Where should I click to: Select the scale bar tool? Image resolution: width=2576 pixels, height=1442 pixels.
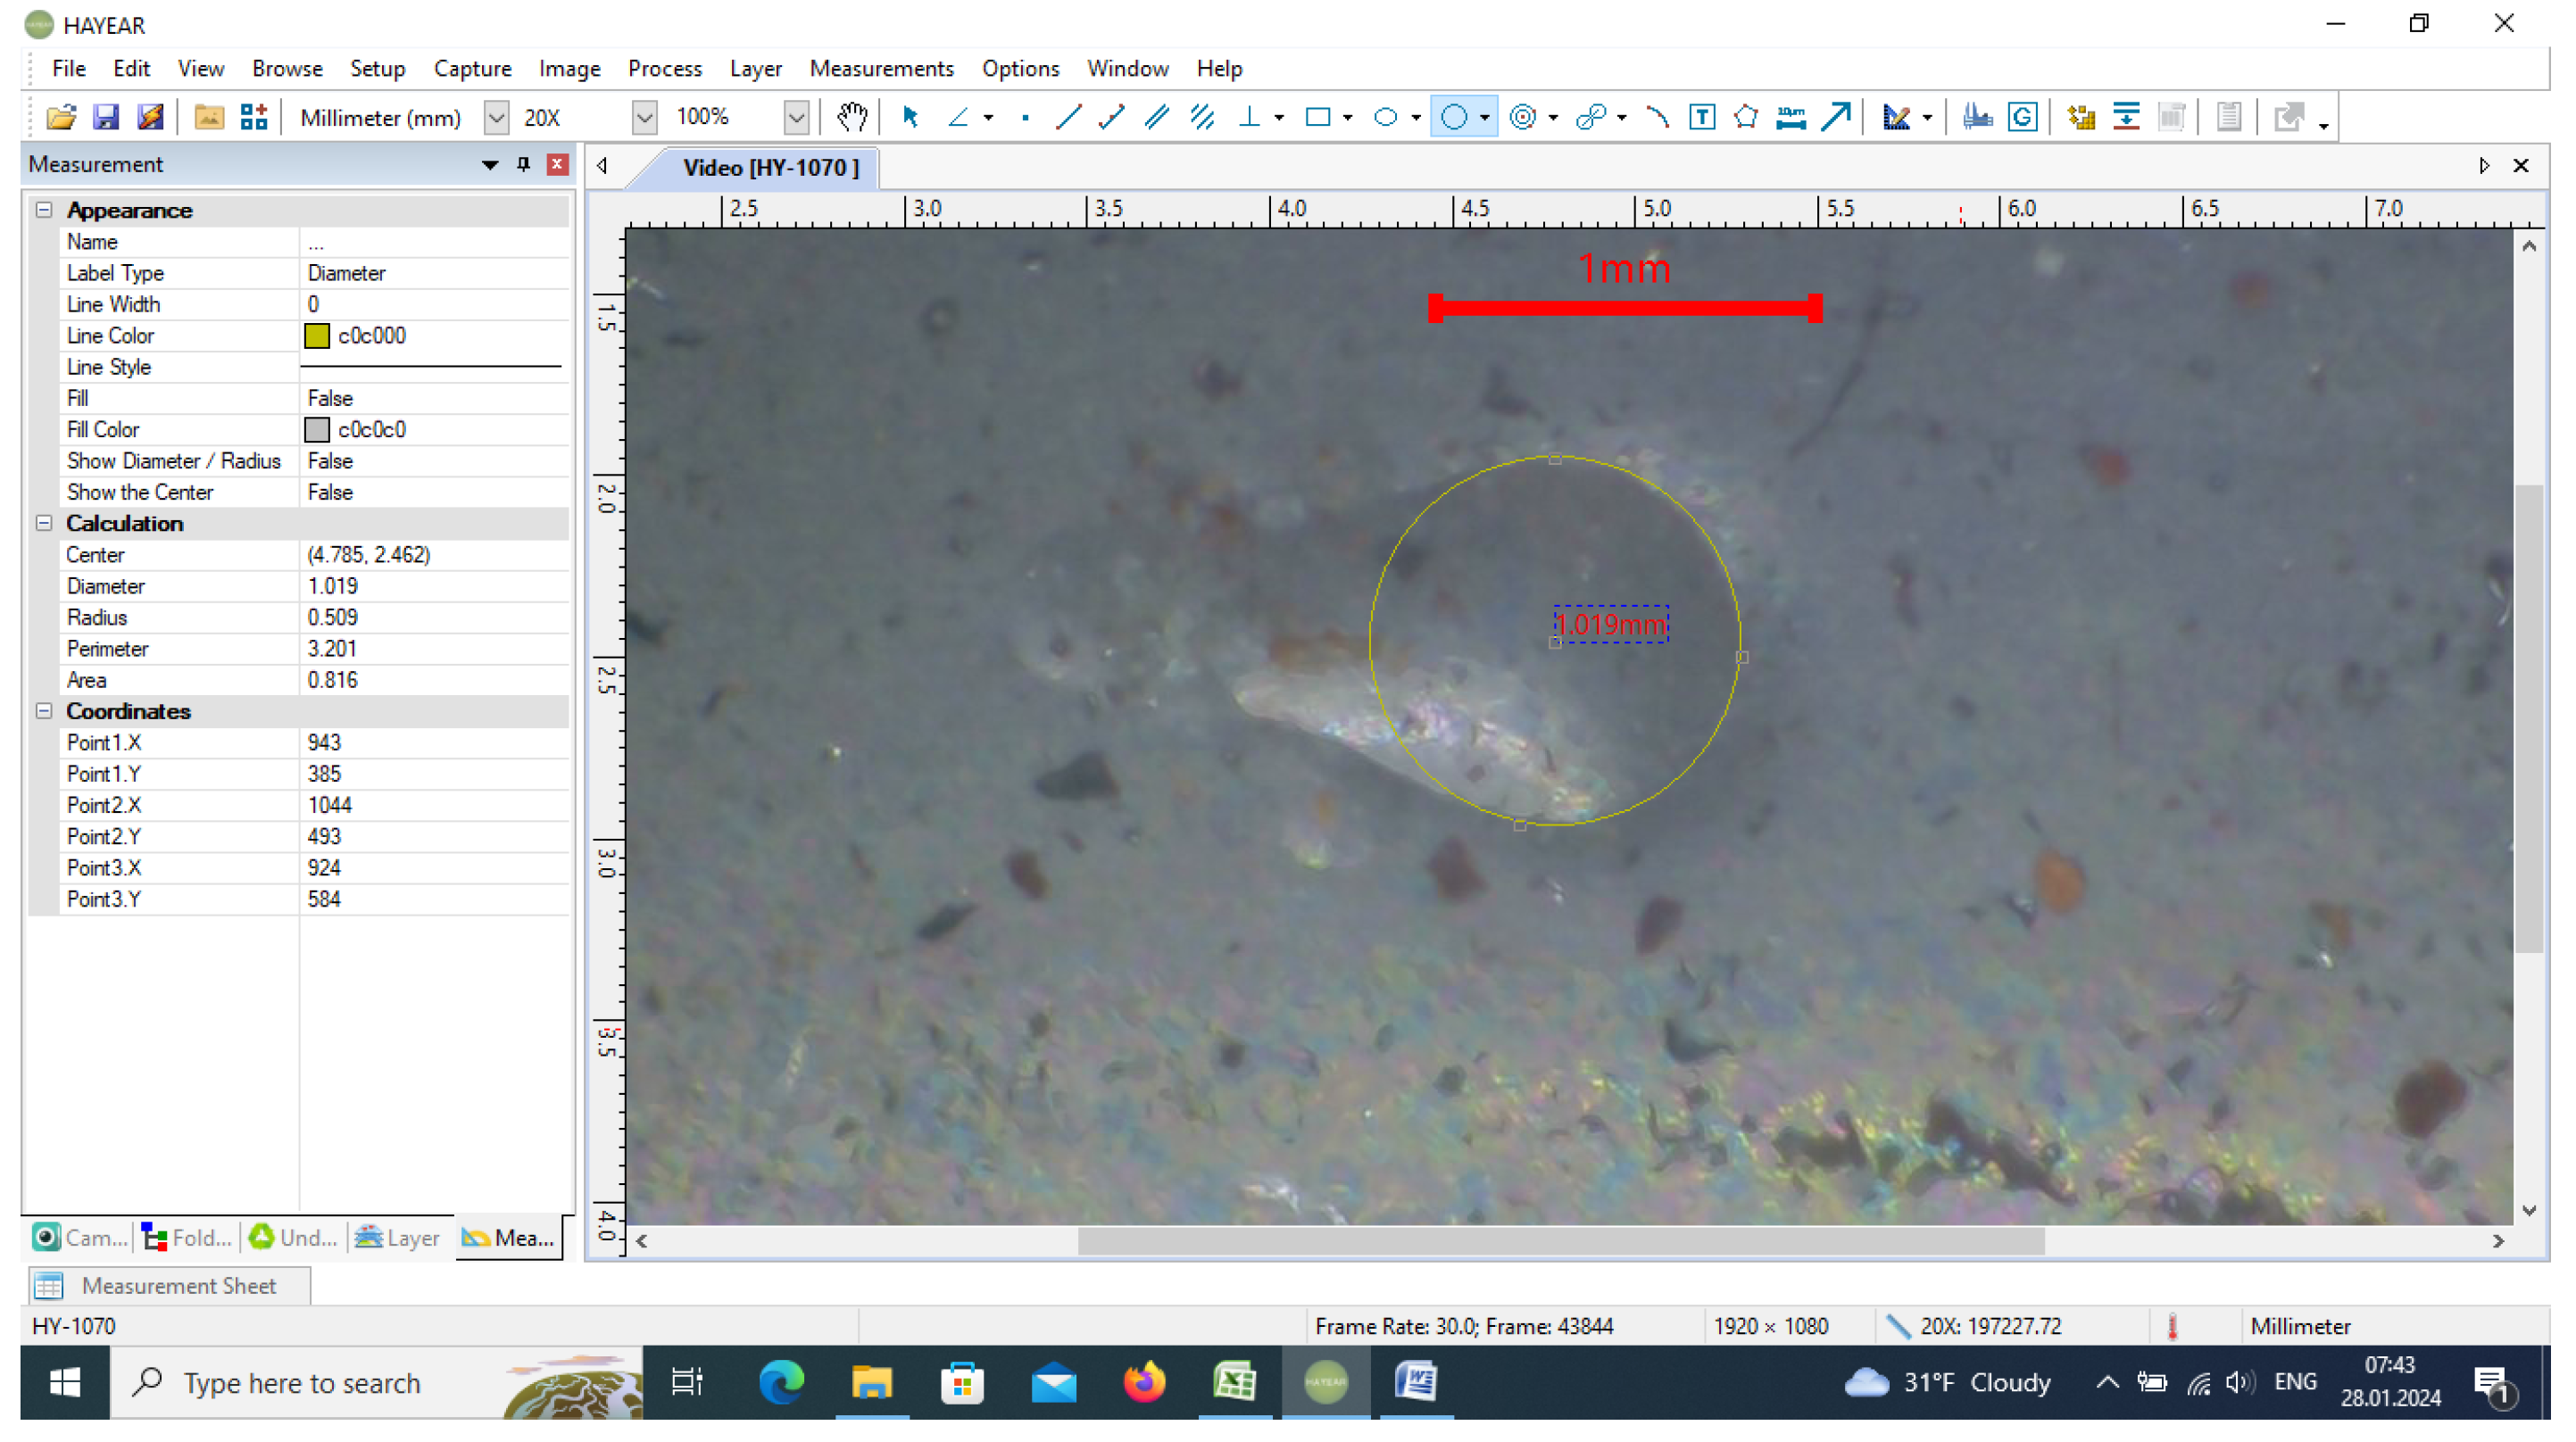(x=1790, y=117)
